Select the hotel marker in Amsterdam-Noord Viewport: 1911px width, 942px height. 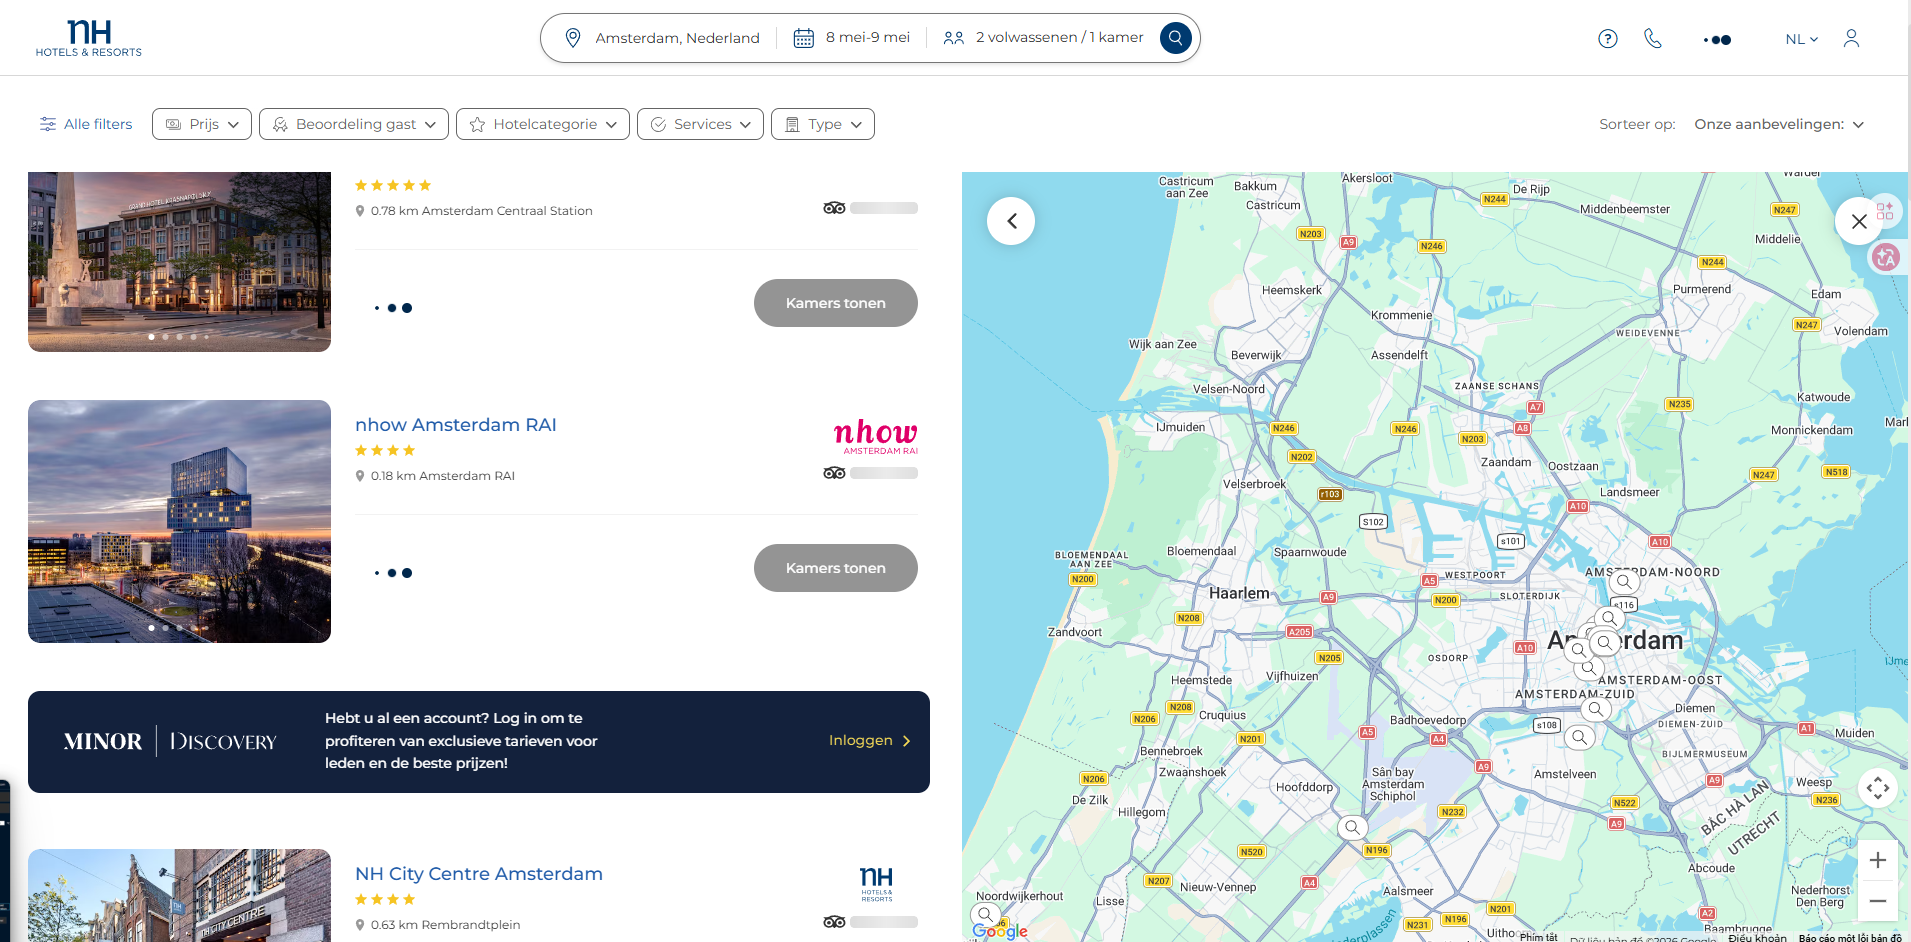1624,581
